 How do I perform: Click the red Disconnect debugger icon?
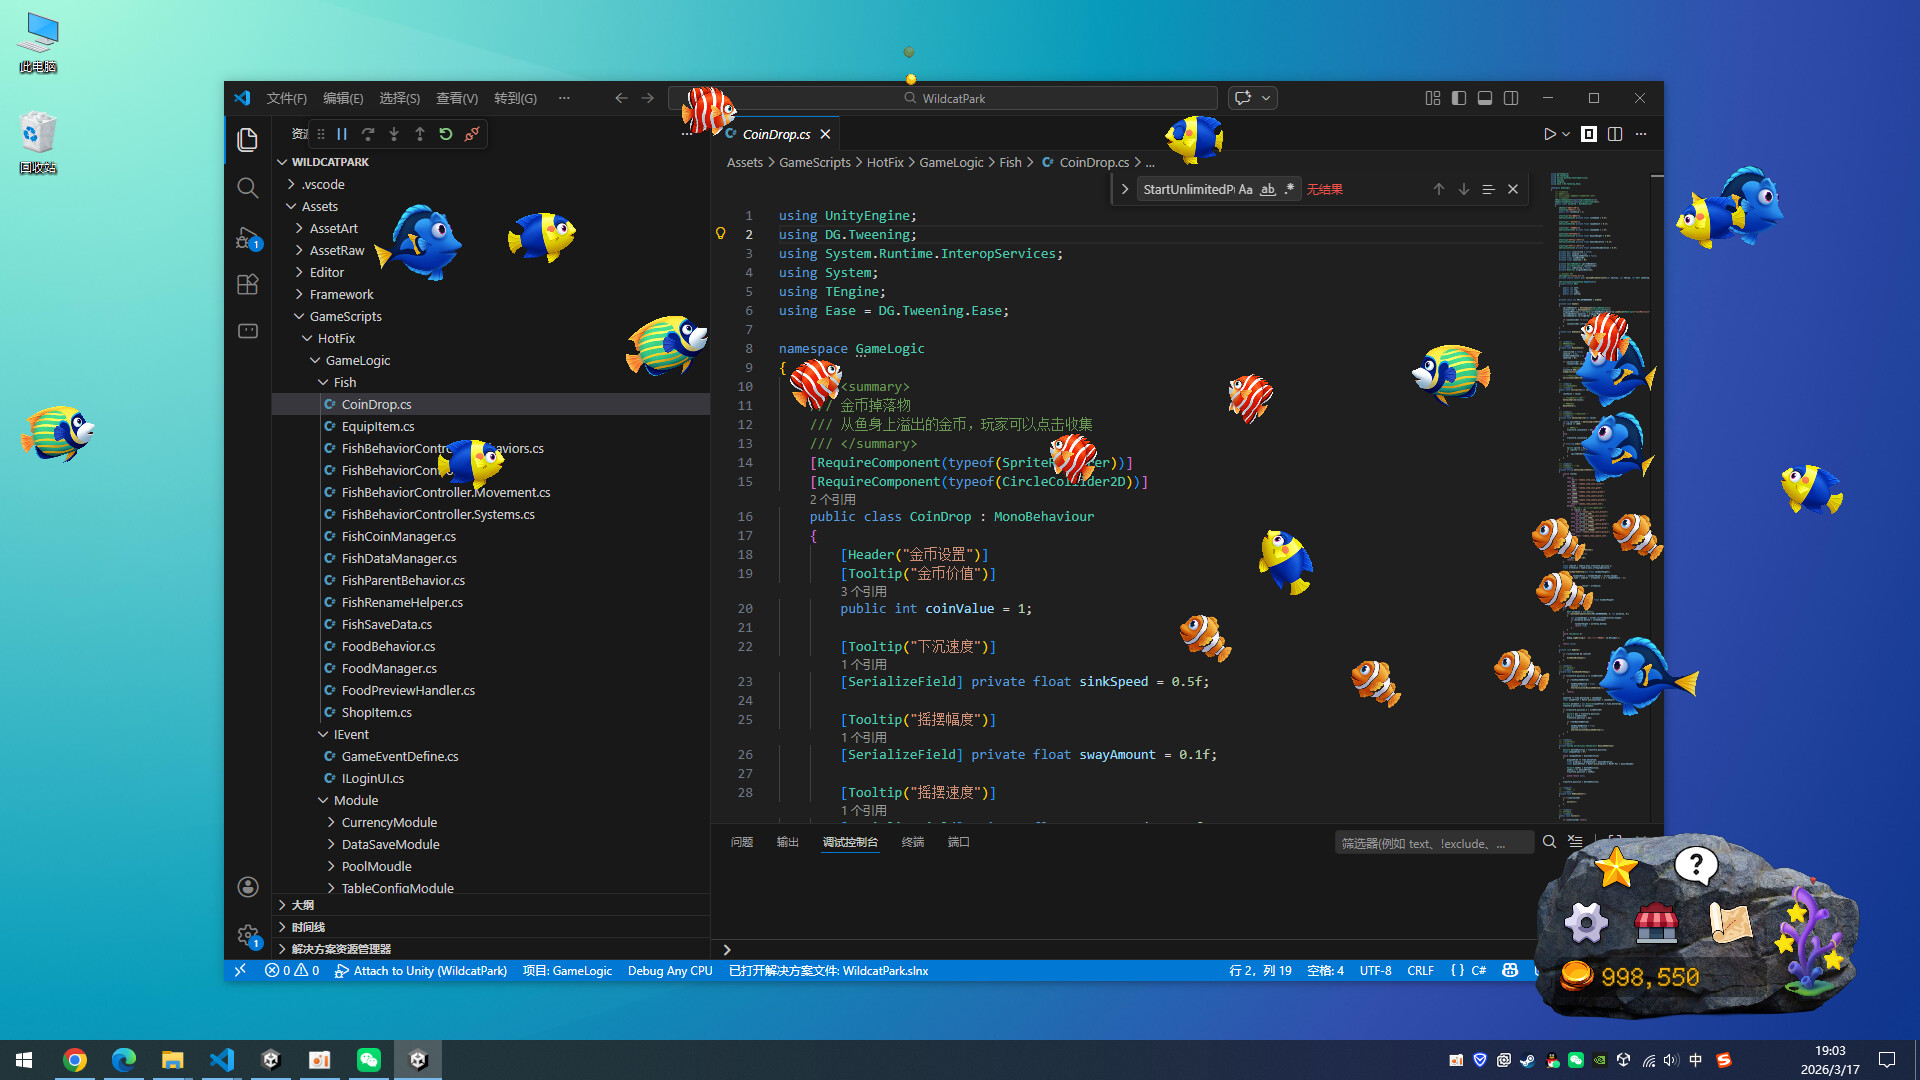[x=472, y=134]
